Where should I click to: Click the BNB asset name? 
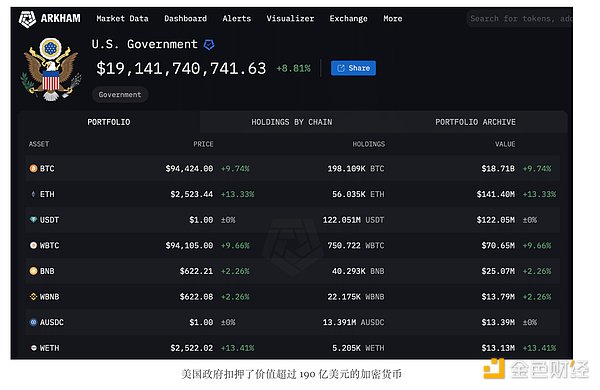click(47, 271)
